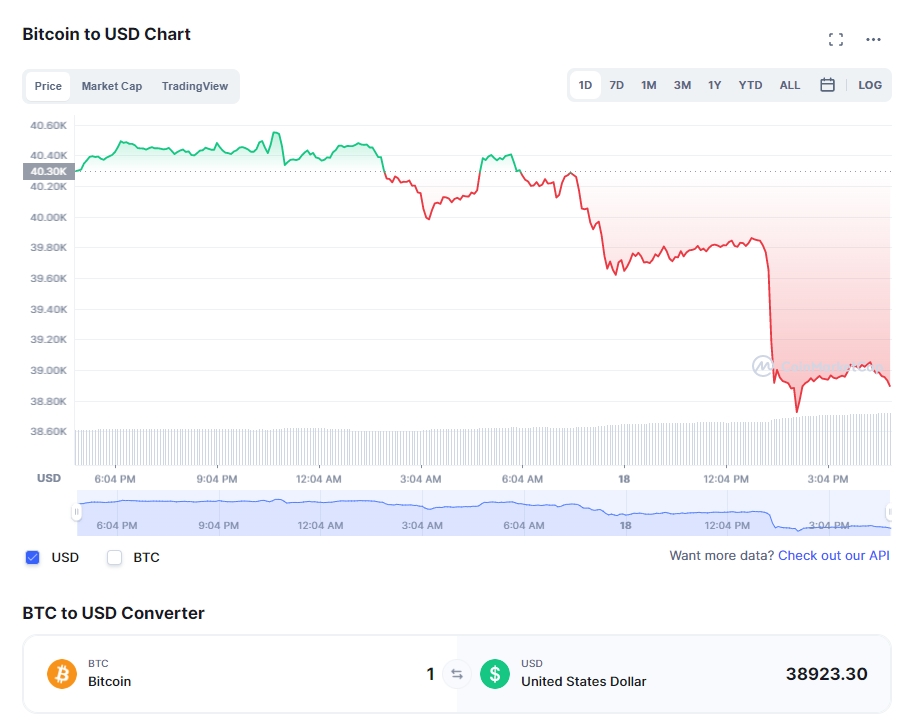Open the three-dot more options menu
The image size is (911, 727).
873,40
